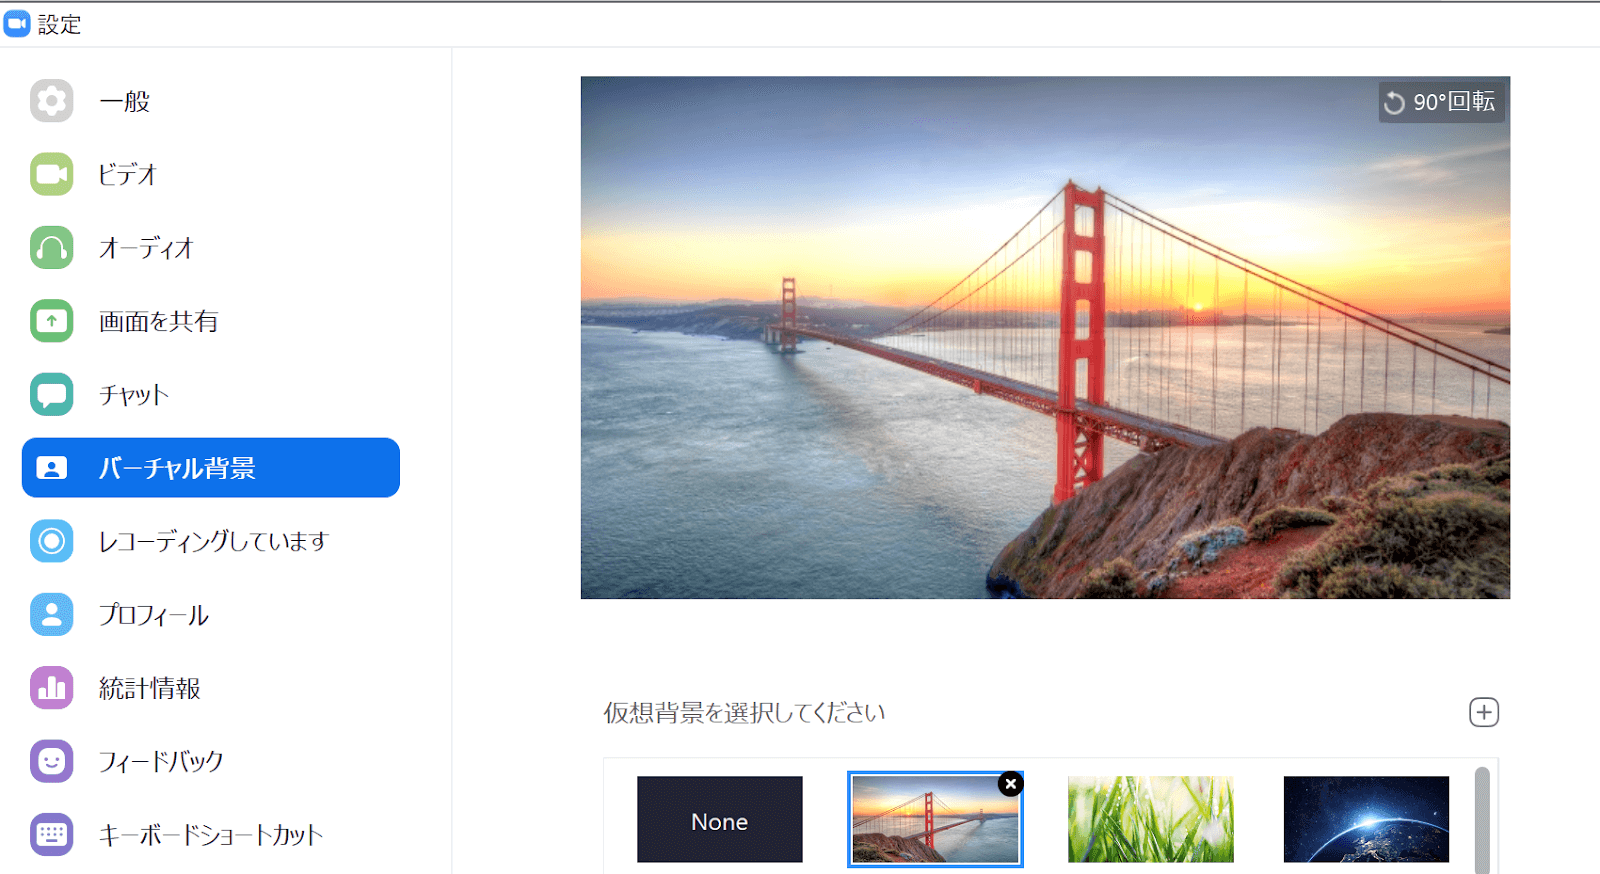This screenshot has width=1600, height=874.
Task: Click the Zoom app logo in title bar
Action: point(17,24)
